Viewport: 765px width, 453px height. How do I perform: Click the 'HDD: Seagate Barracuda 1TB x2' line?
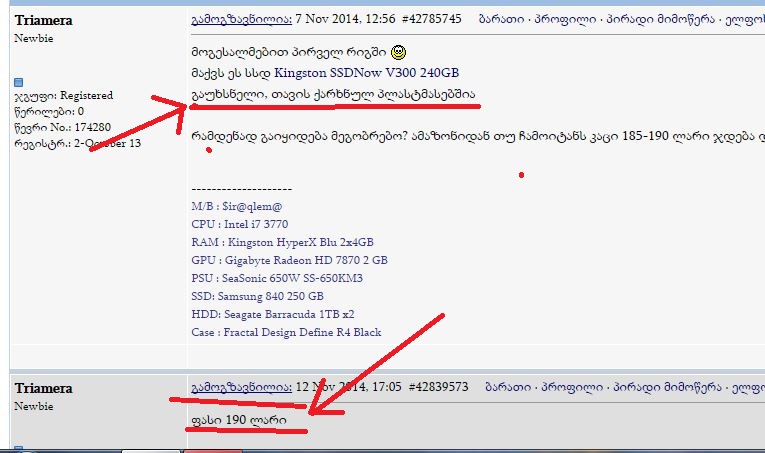[x=273, y=315]
